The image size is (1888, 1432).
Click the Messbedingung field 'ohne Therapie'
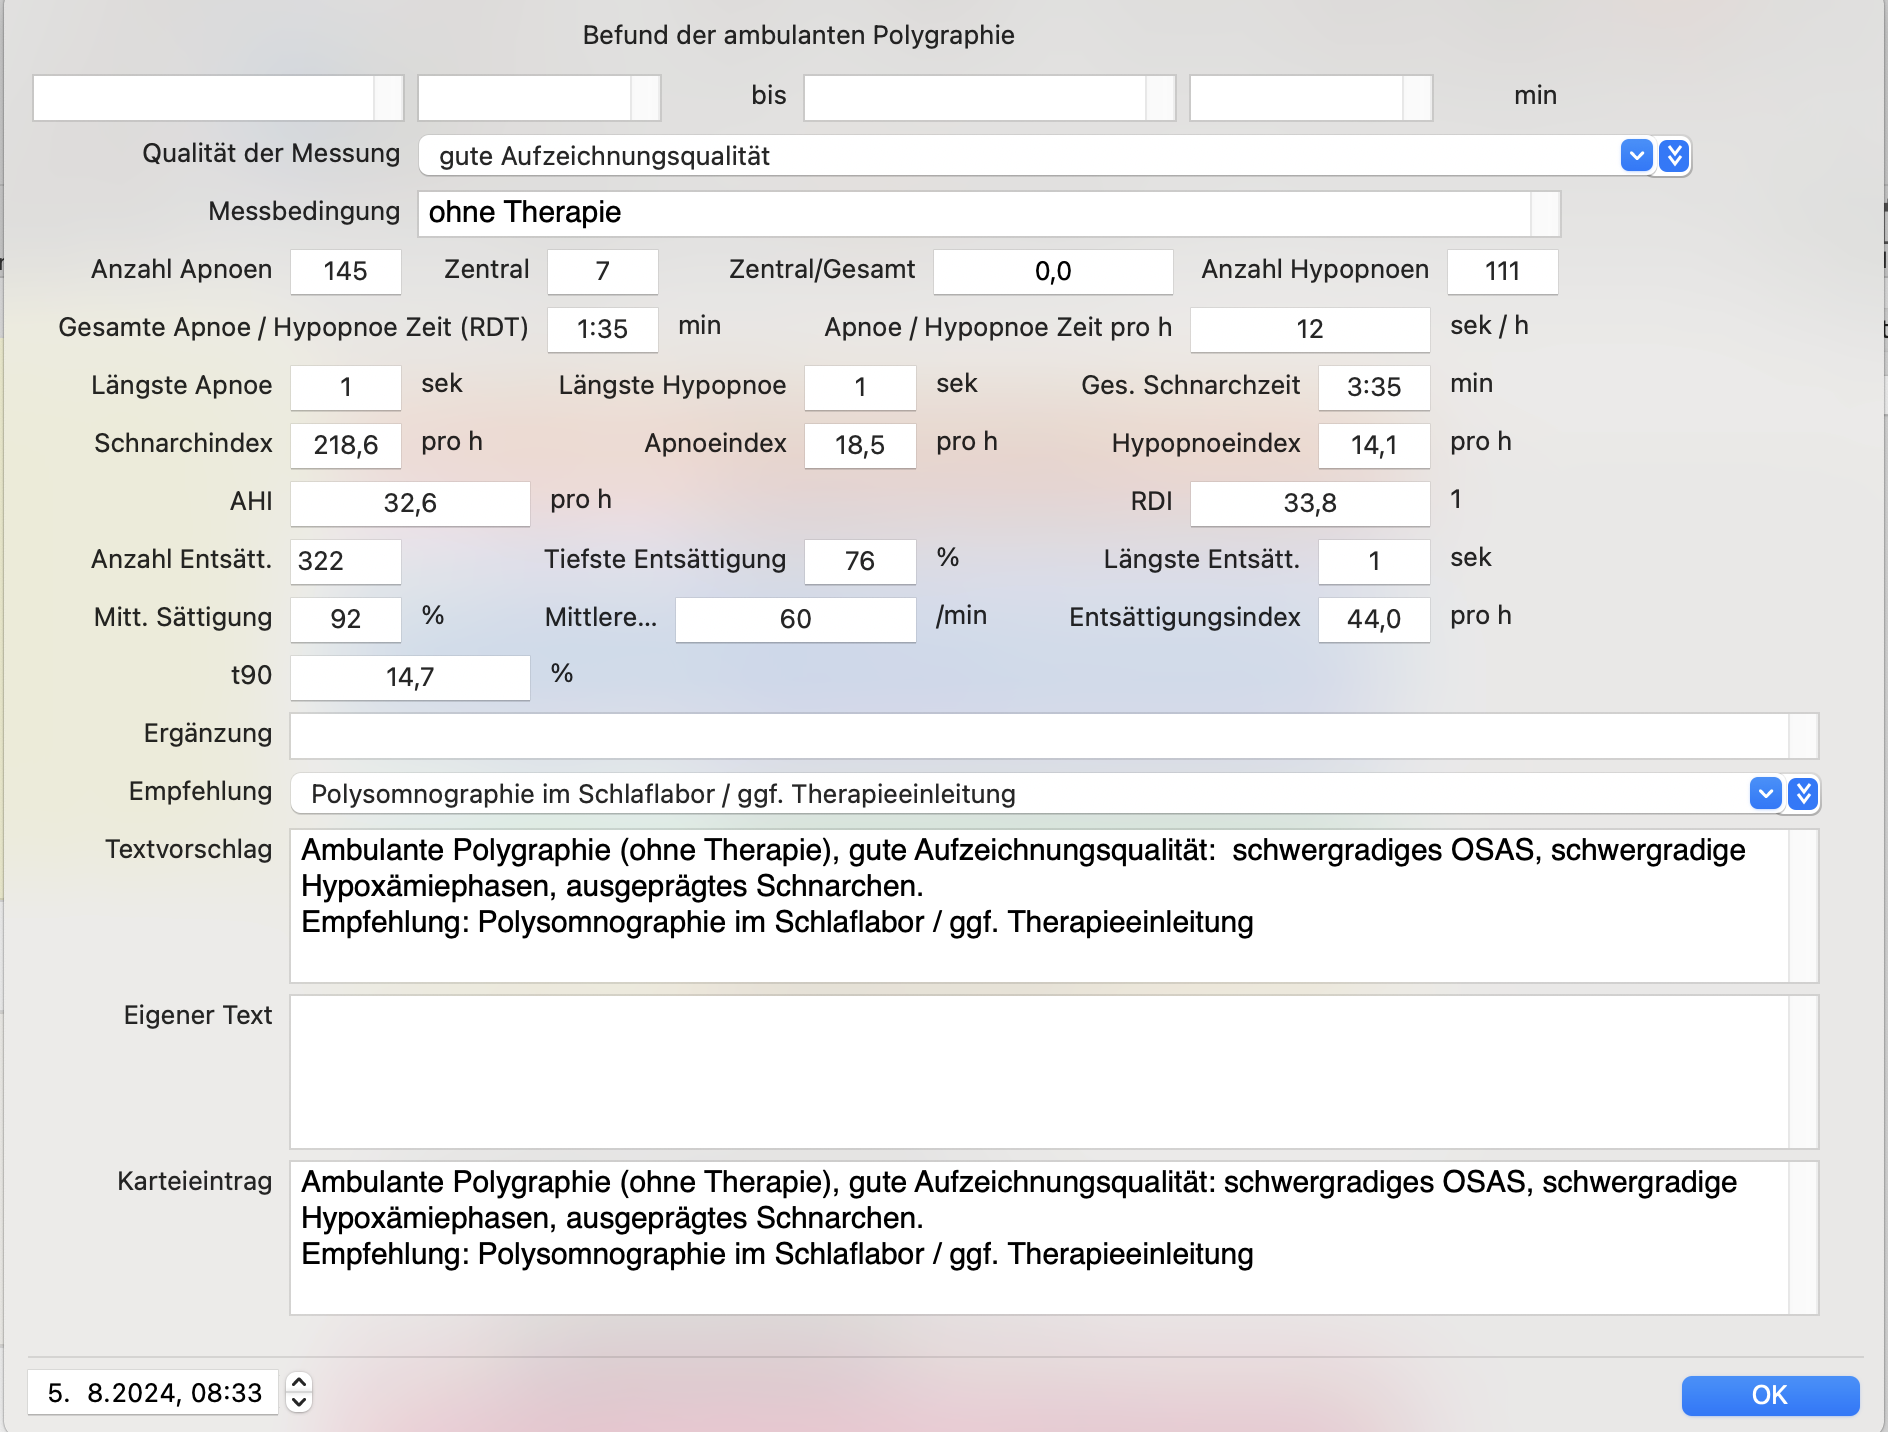988,213
